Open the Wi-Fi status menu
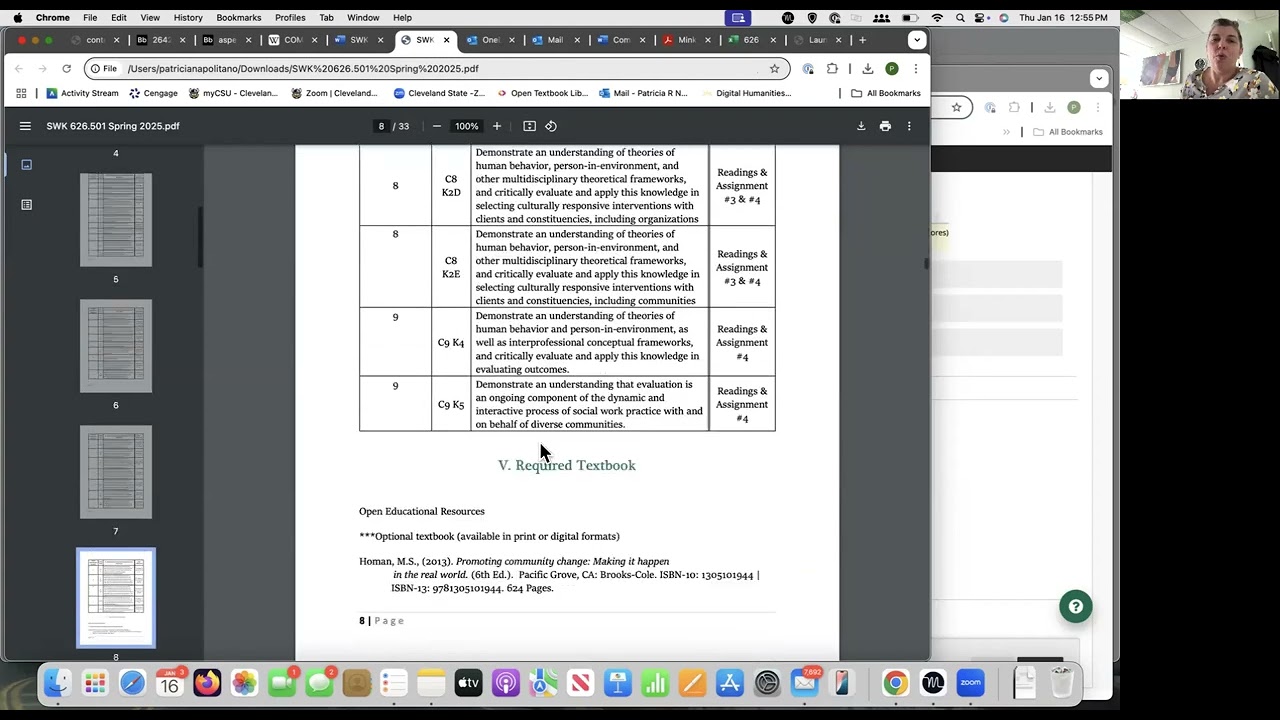 pos(937,18)
